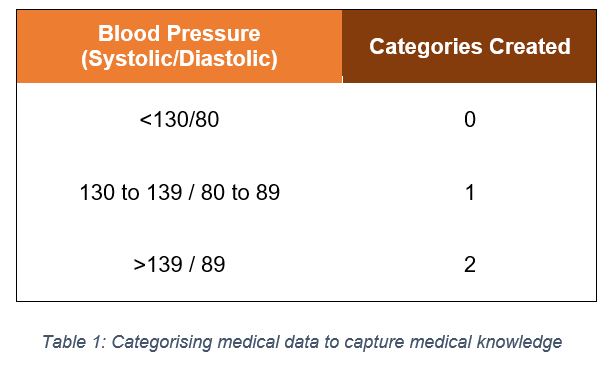Select the (Systolic/Diastolic) header line
Viewport: 611px width, 365px height.
click(179, 59)
